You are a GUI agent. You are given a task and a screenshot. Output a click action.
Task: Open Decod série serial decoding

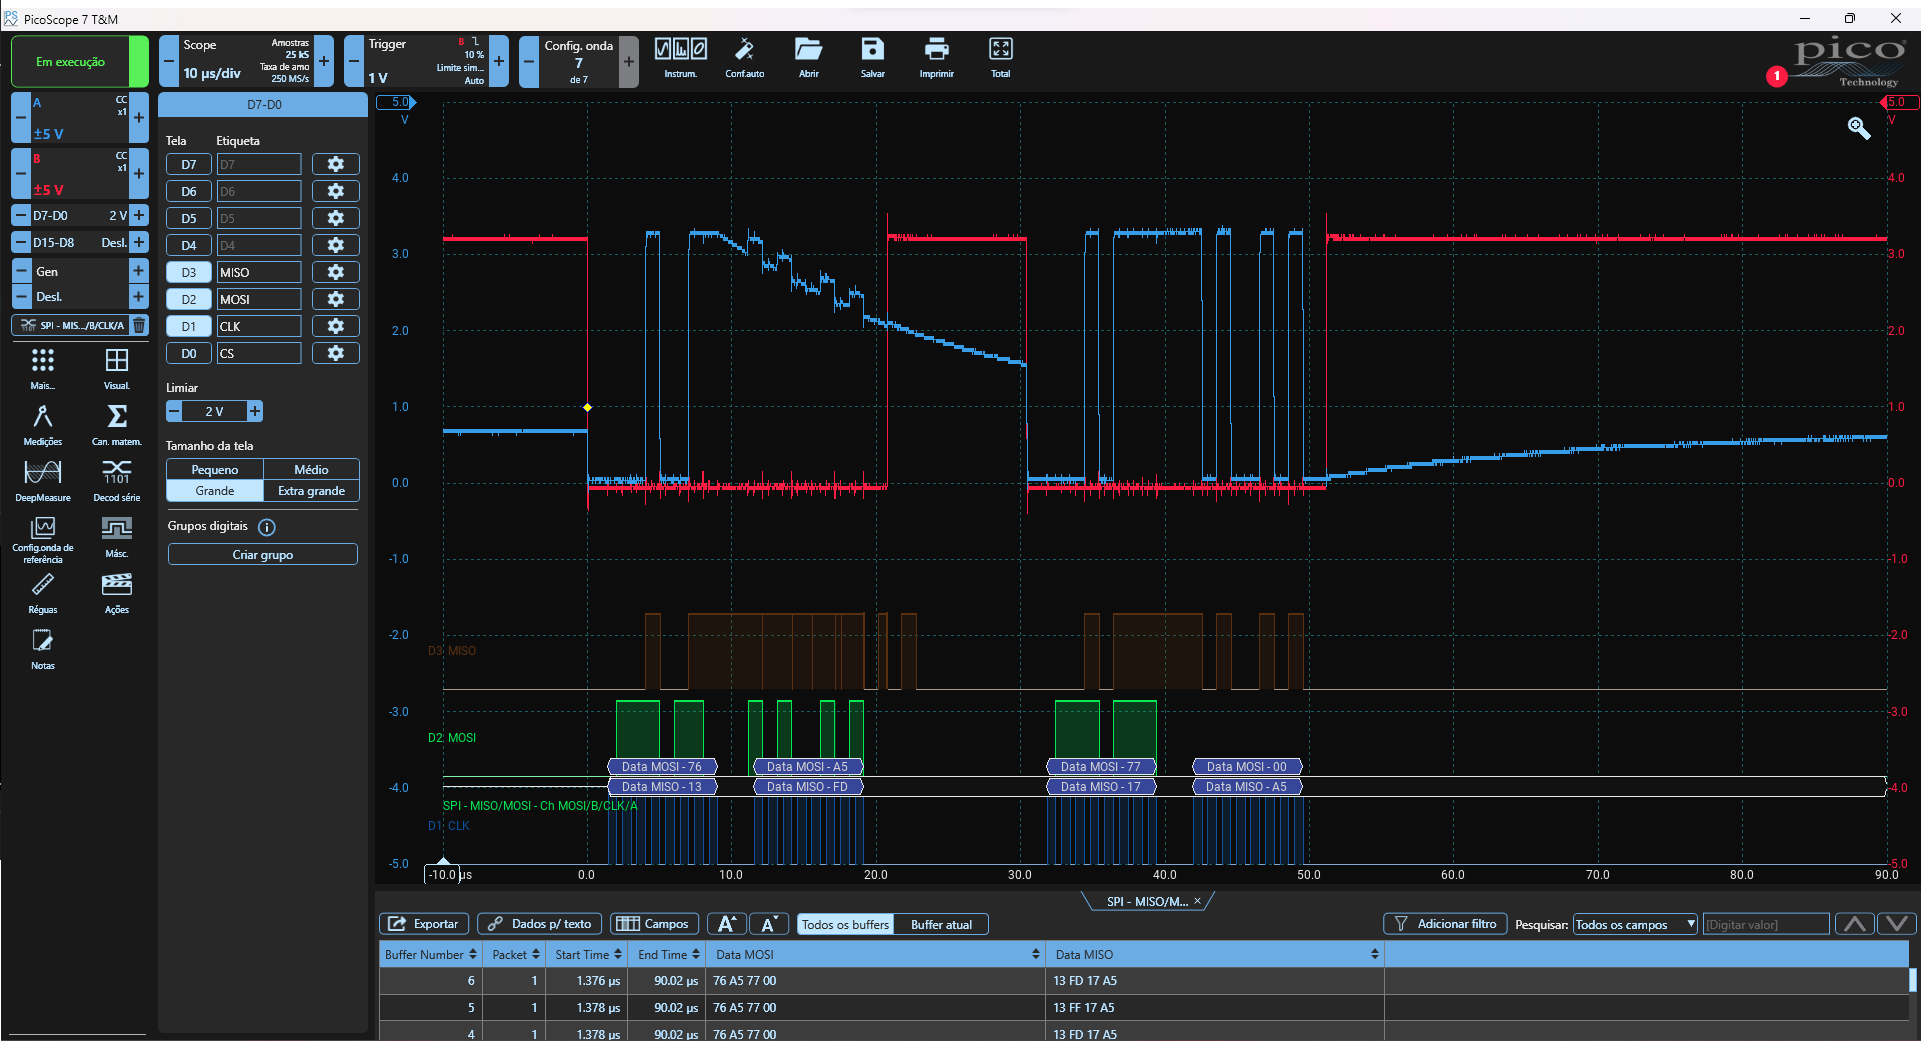click(x=117, y=481)
